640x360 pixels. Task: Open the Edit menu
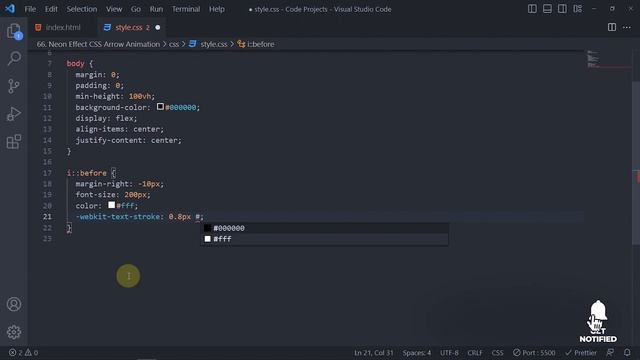[51, 9]
